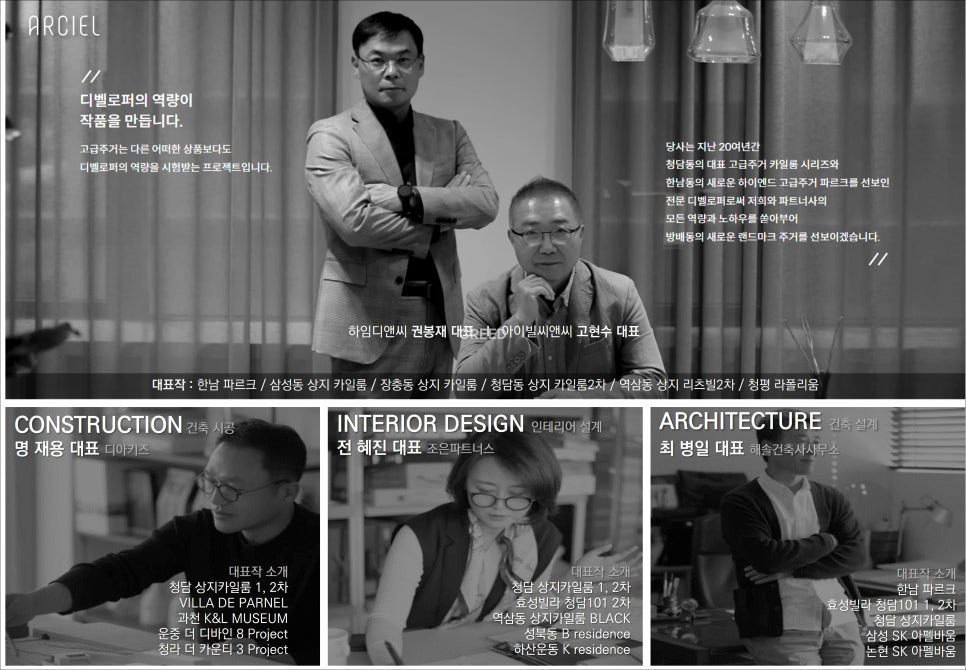This screenshot has height=670, width=966.
Task: Click the 한남 파르크 text in 대표작 bar
Action: click(x=226, y=385)
